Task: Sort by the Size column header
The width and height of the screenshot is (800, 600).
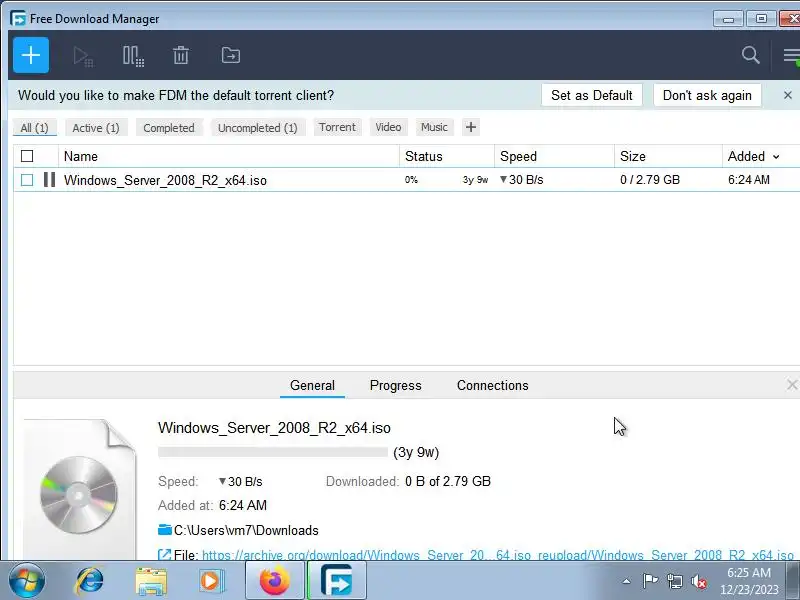Action: 668,156
